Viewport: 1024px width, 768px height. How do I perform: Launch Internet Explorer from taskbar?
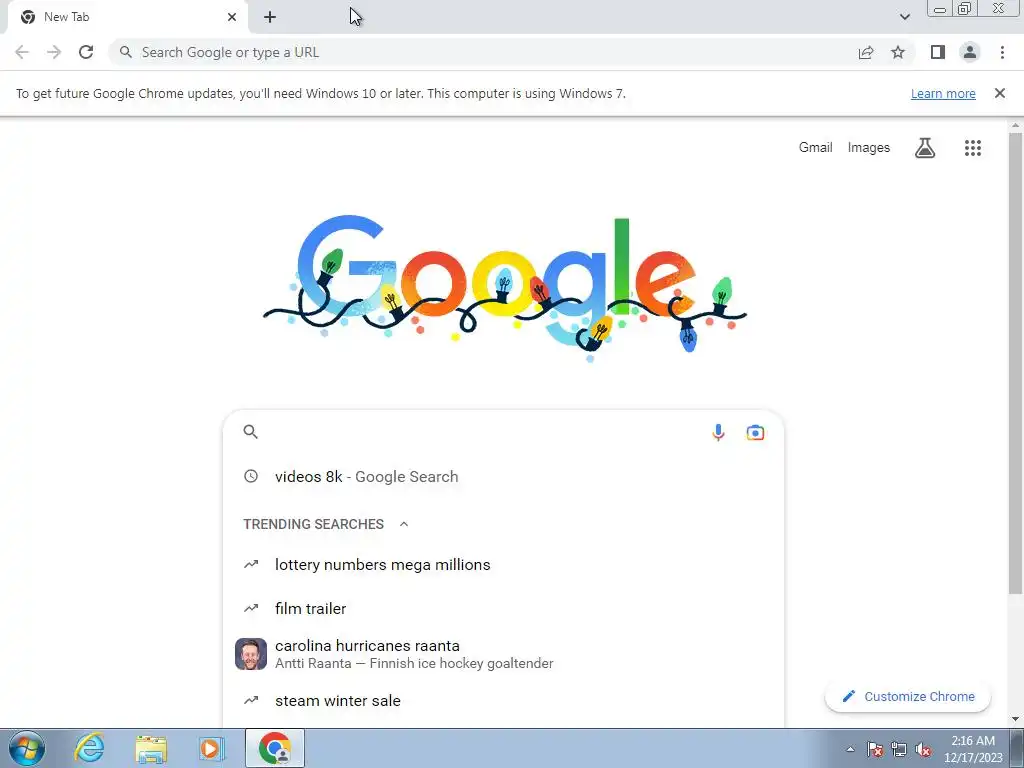click(89, 748)
